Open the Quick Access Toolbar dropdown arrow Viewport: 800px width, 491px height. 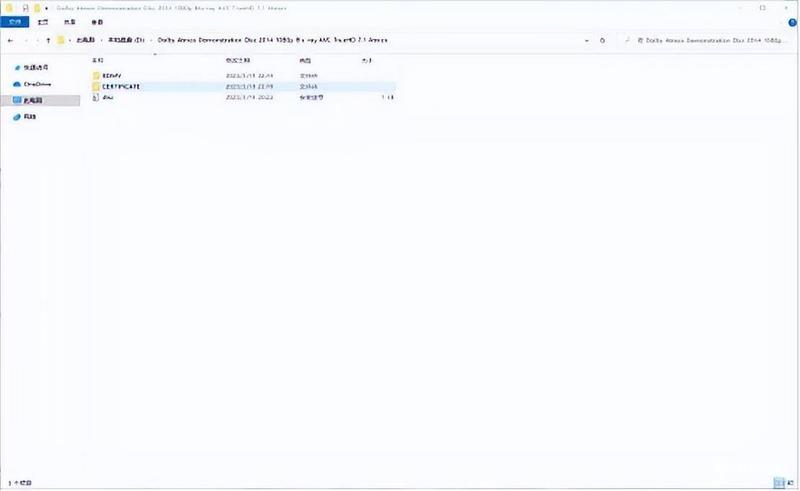(46, 8)
